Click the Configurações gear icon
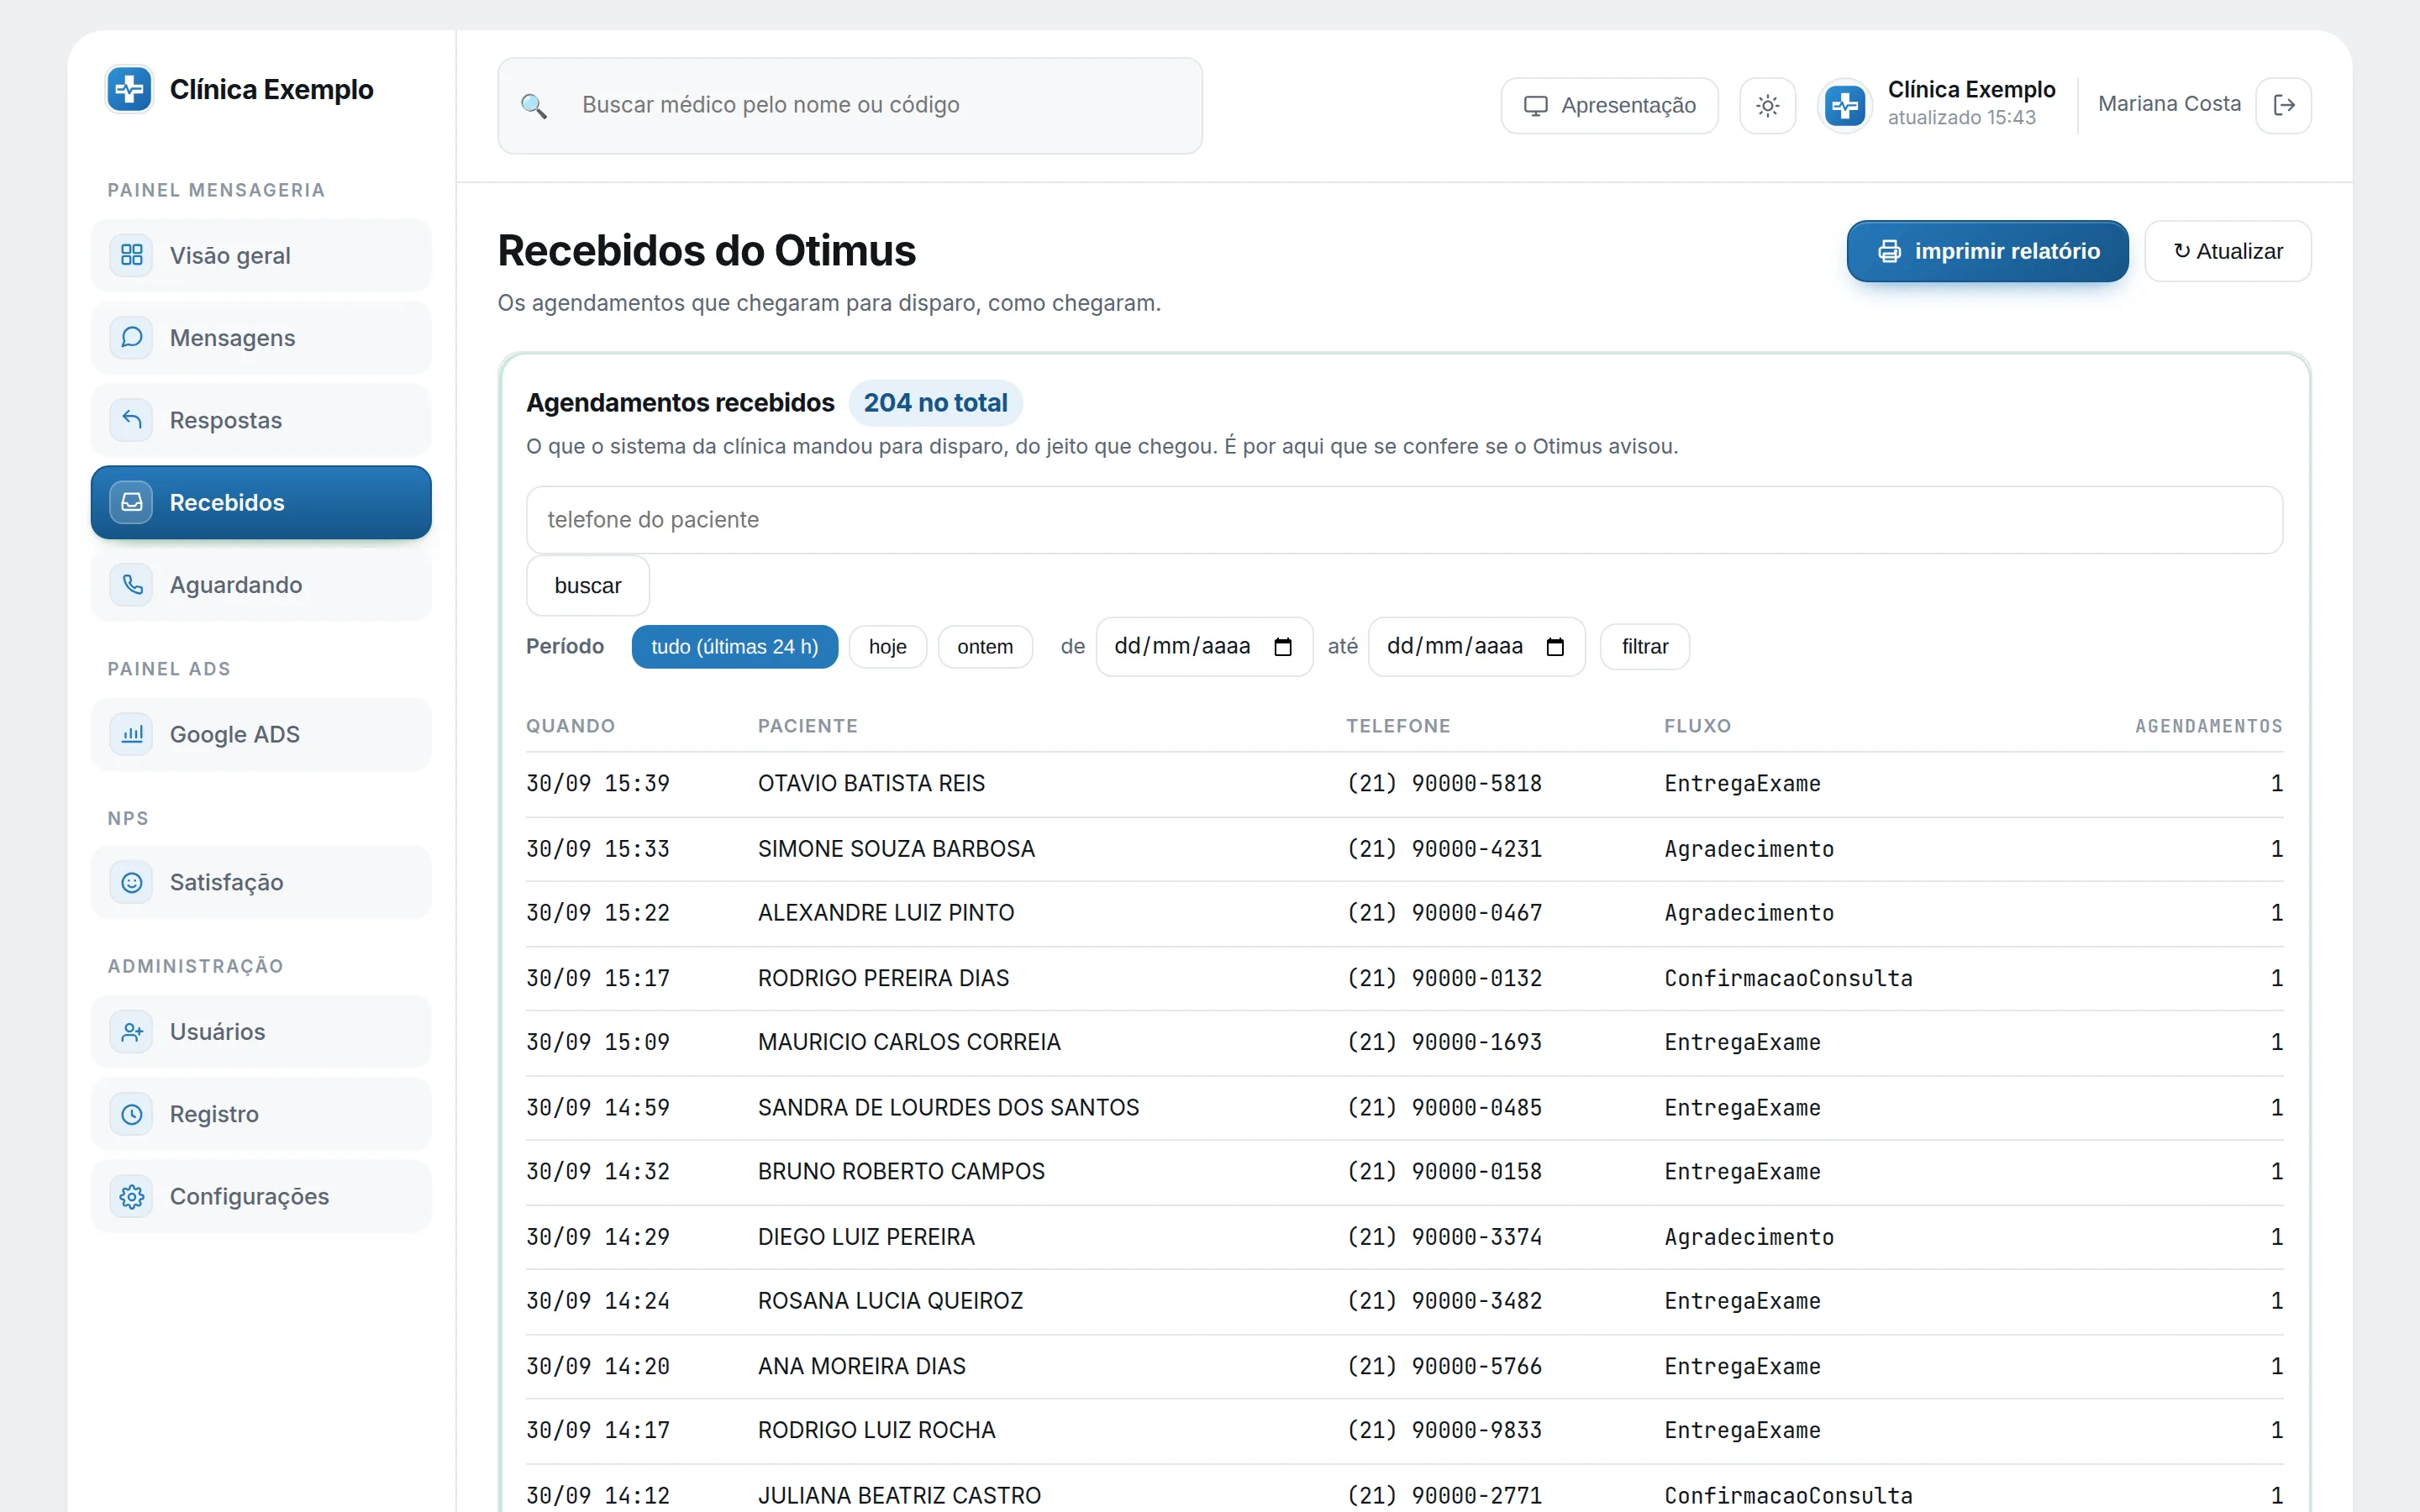2420x1512 pixels. click(x=132, y=1196)
